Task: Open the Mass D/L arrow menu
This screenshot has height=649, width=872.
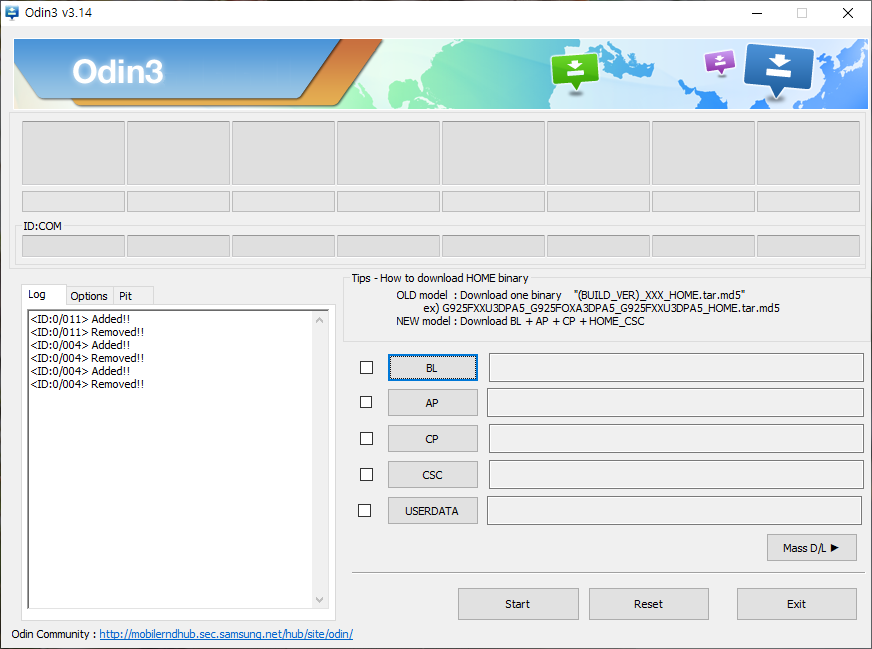Action: tap(811, 548)
